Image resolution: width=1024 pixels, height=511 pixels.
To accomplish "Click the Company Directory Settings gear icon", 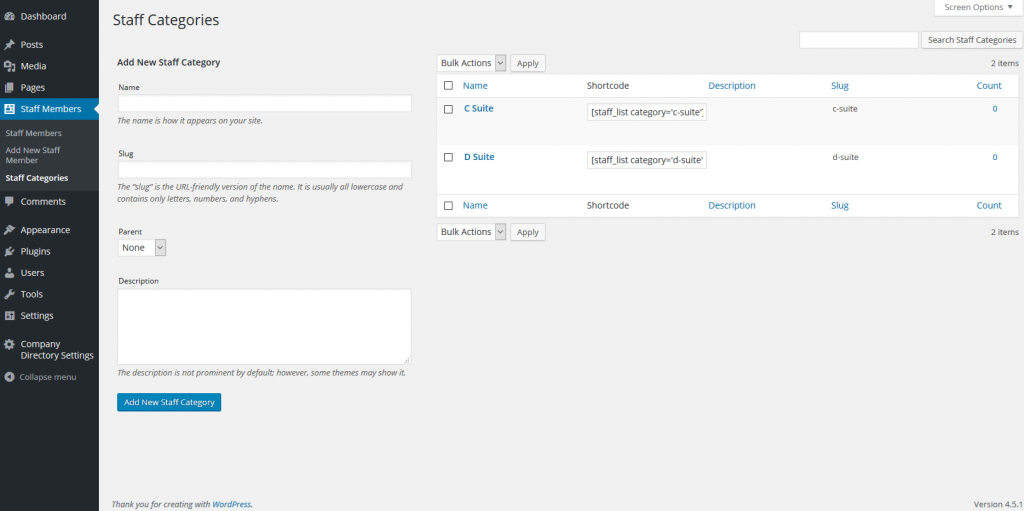I will 9,344.
